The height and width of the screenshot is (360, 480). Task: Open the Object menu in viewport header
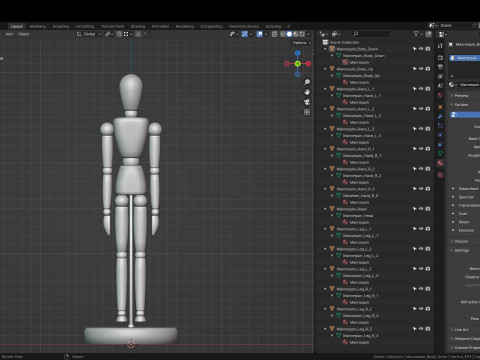[x=23, y=34]
